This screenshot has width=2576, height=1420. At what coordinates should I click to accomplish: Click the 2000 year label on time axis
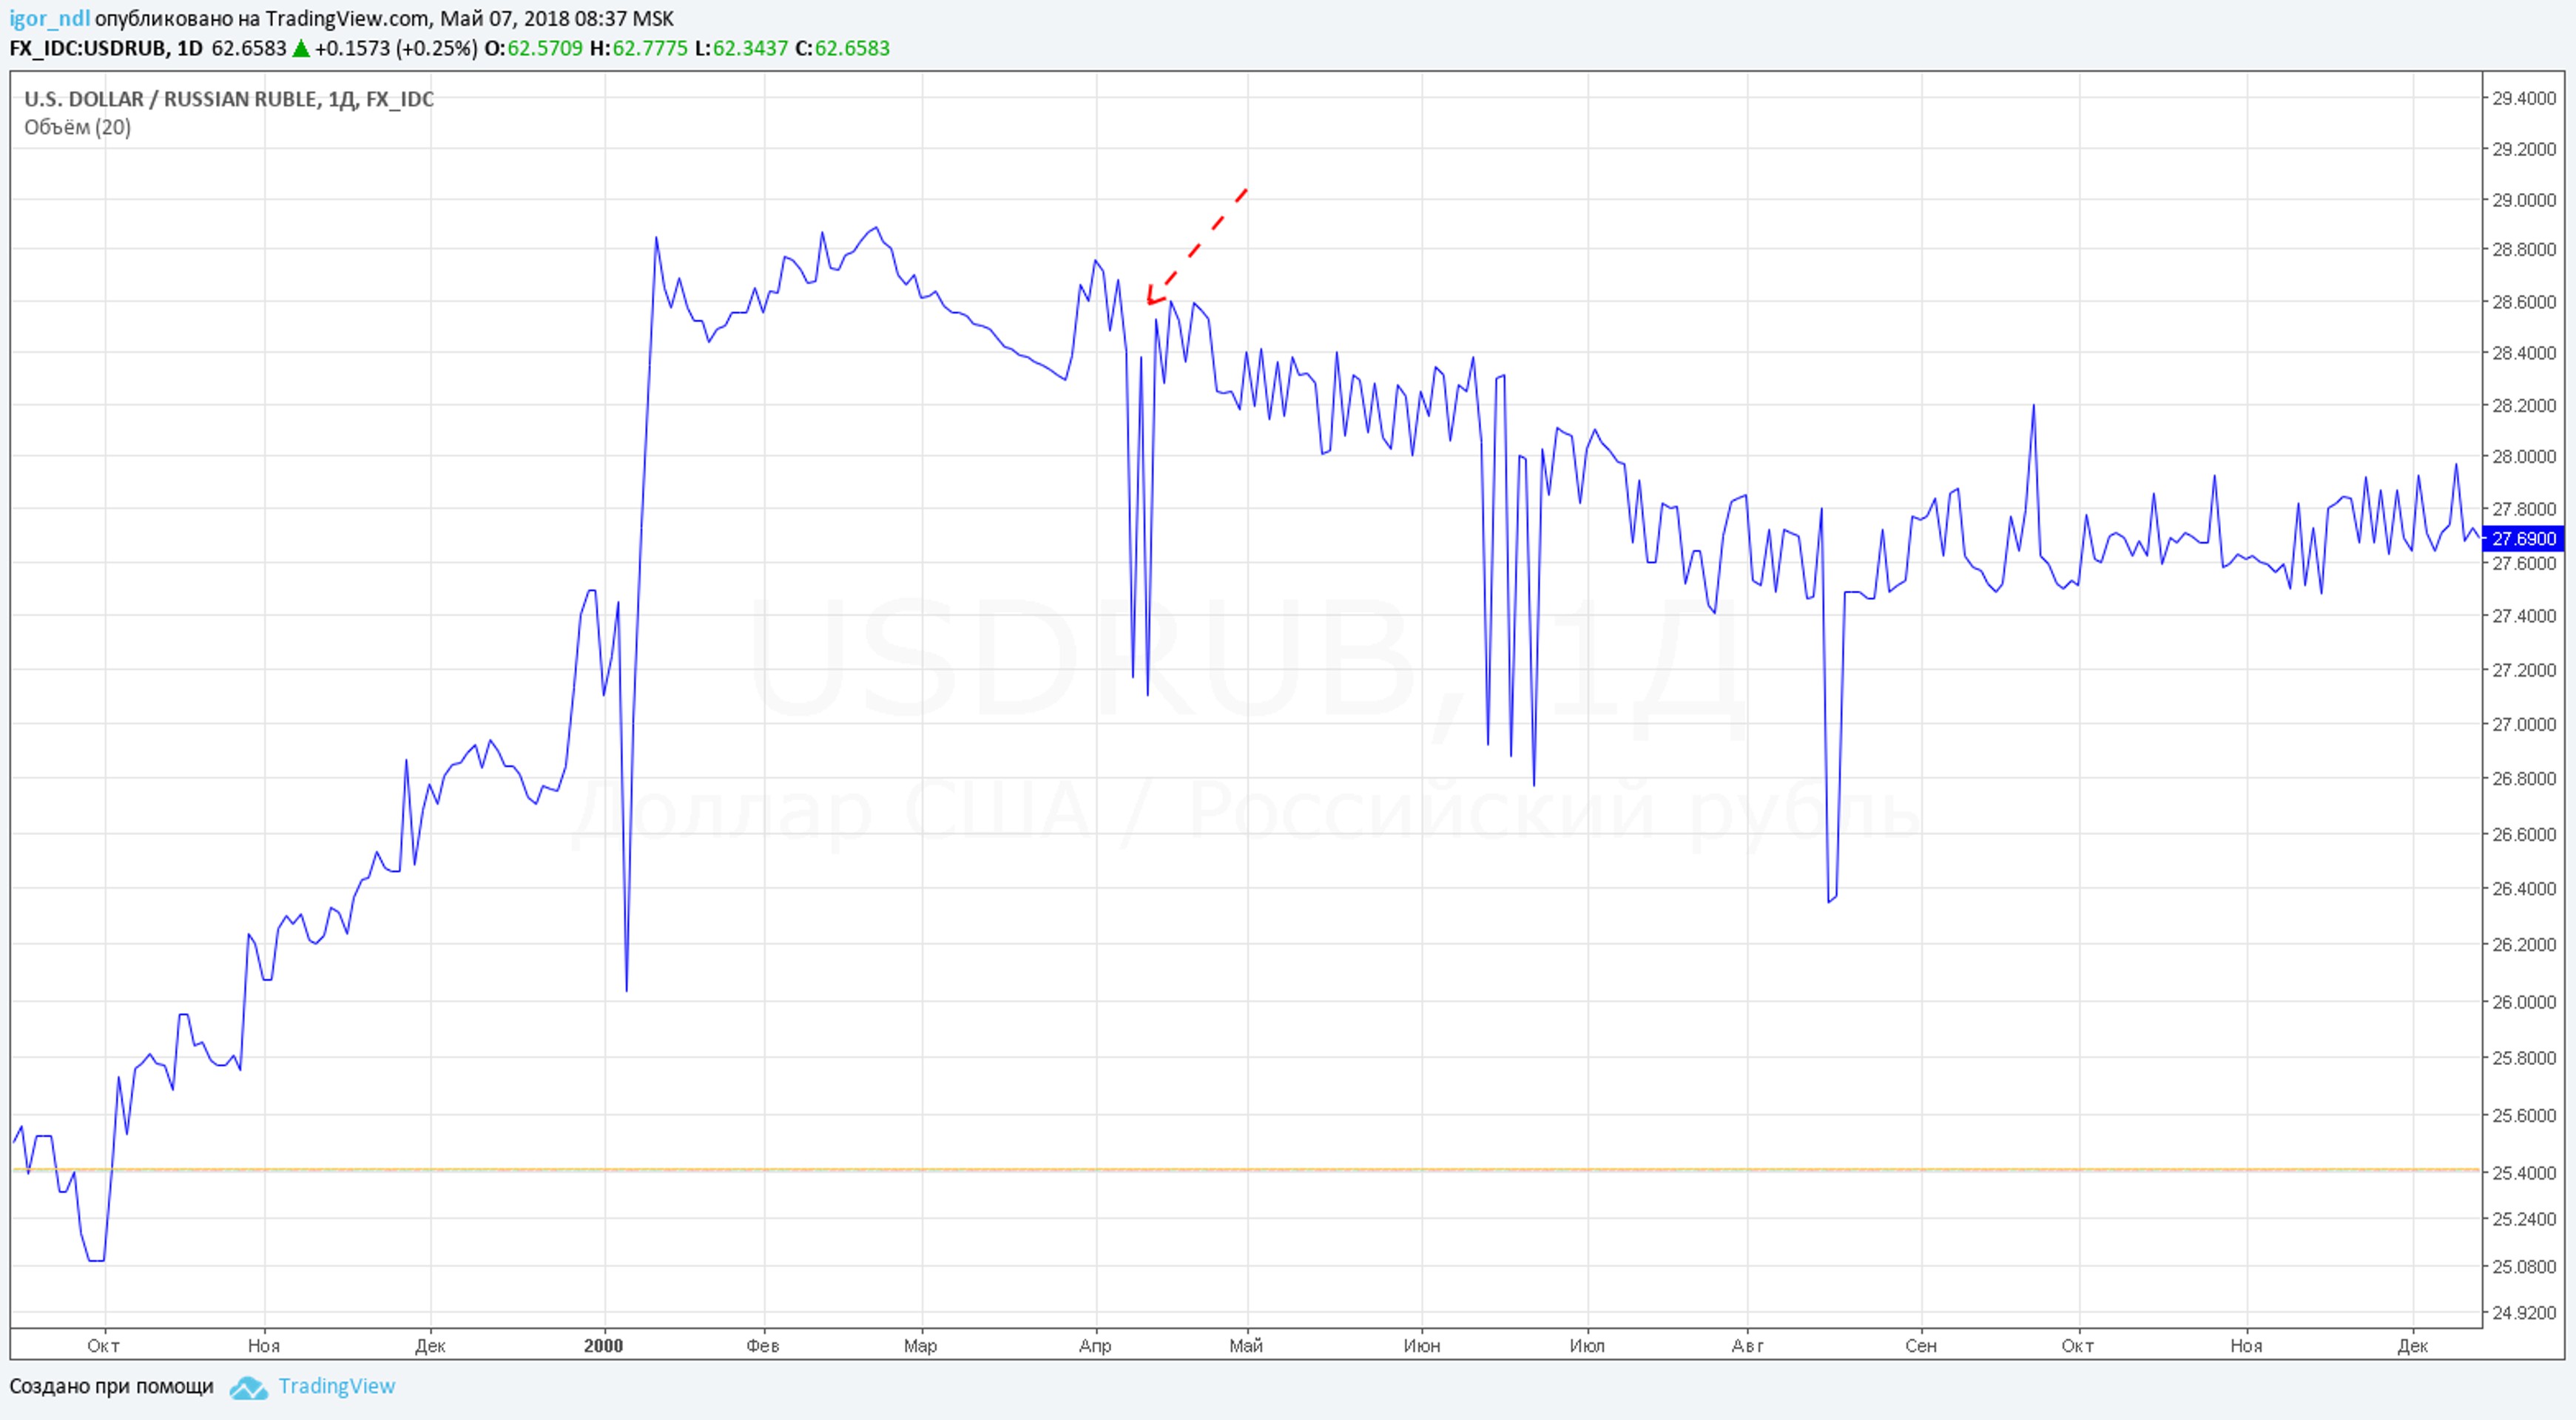603,1346
